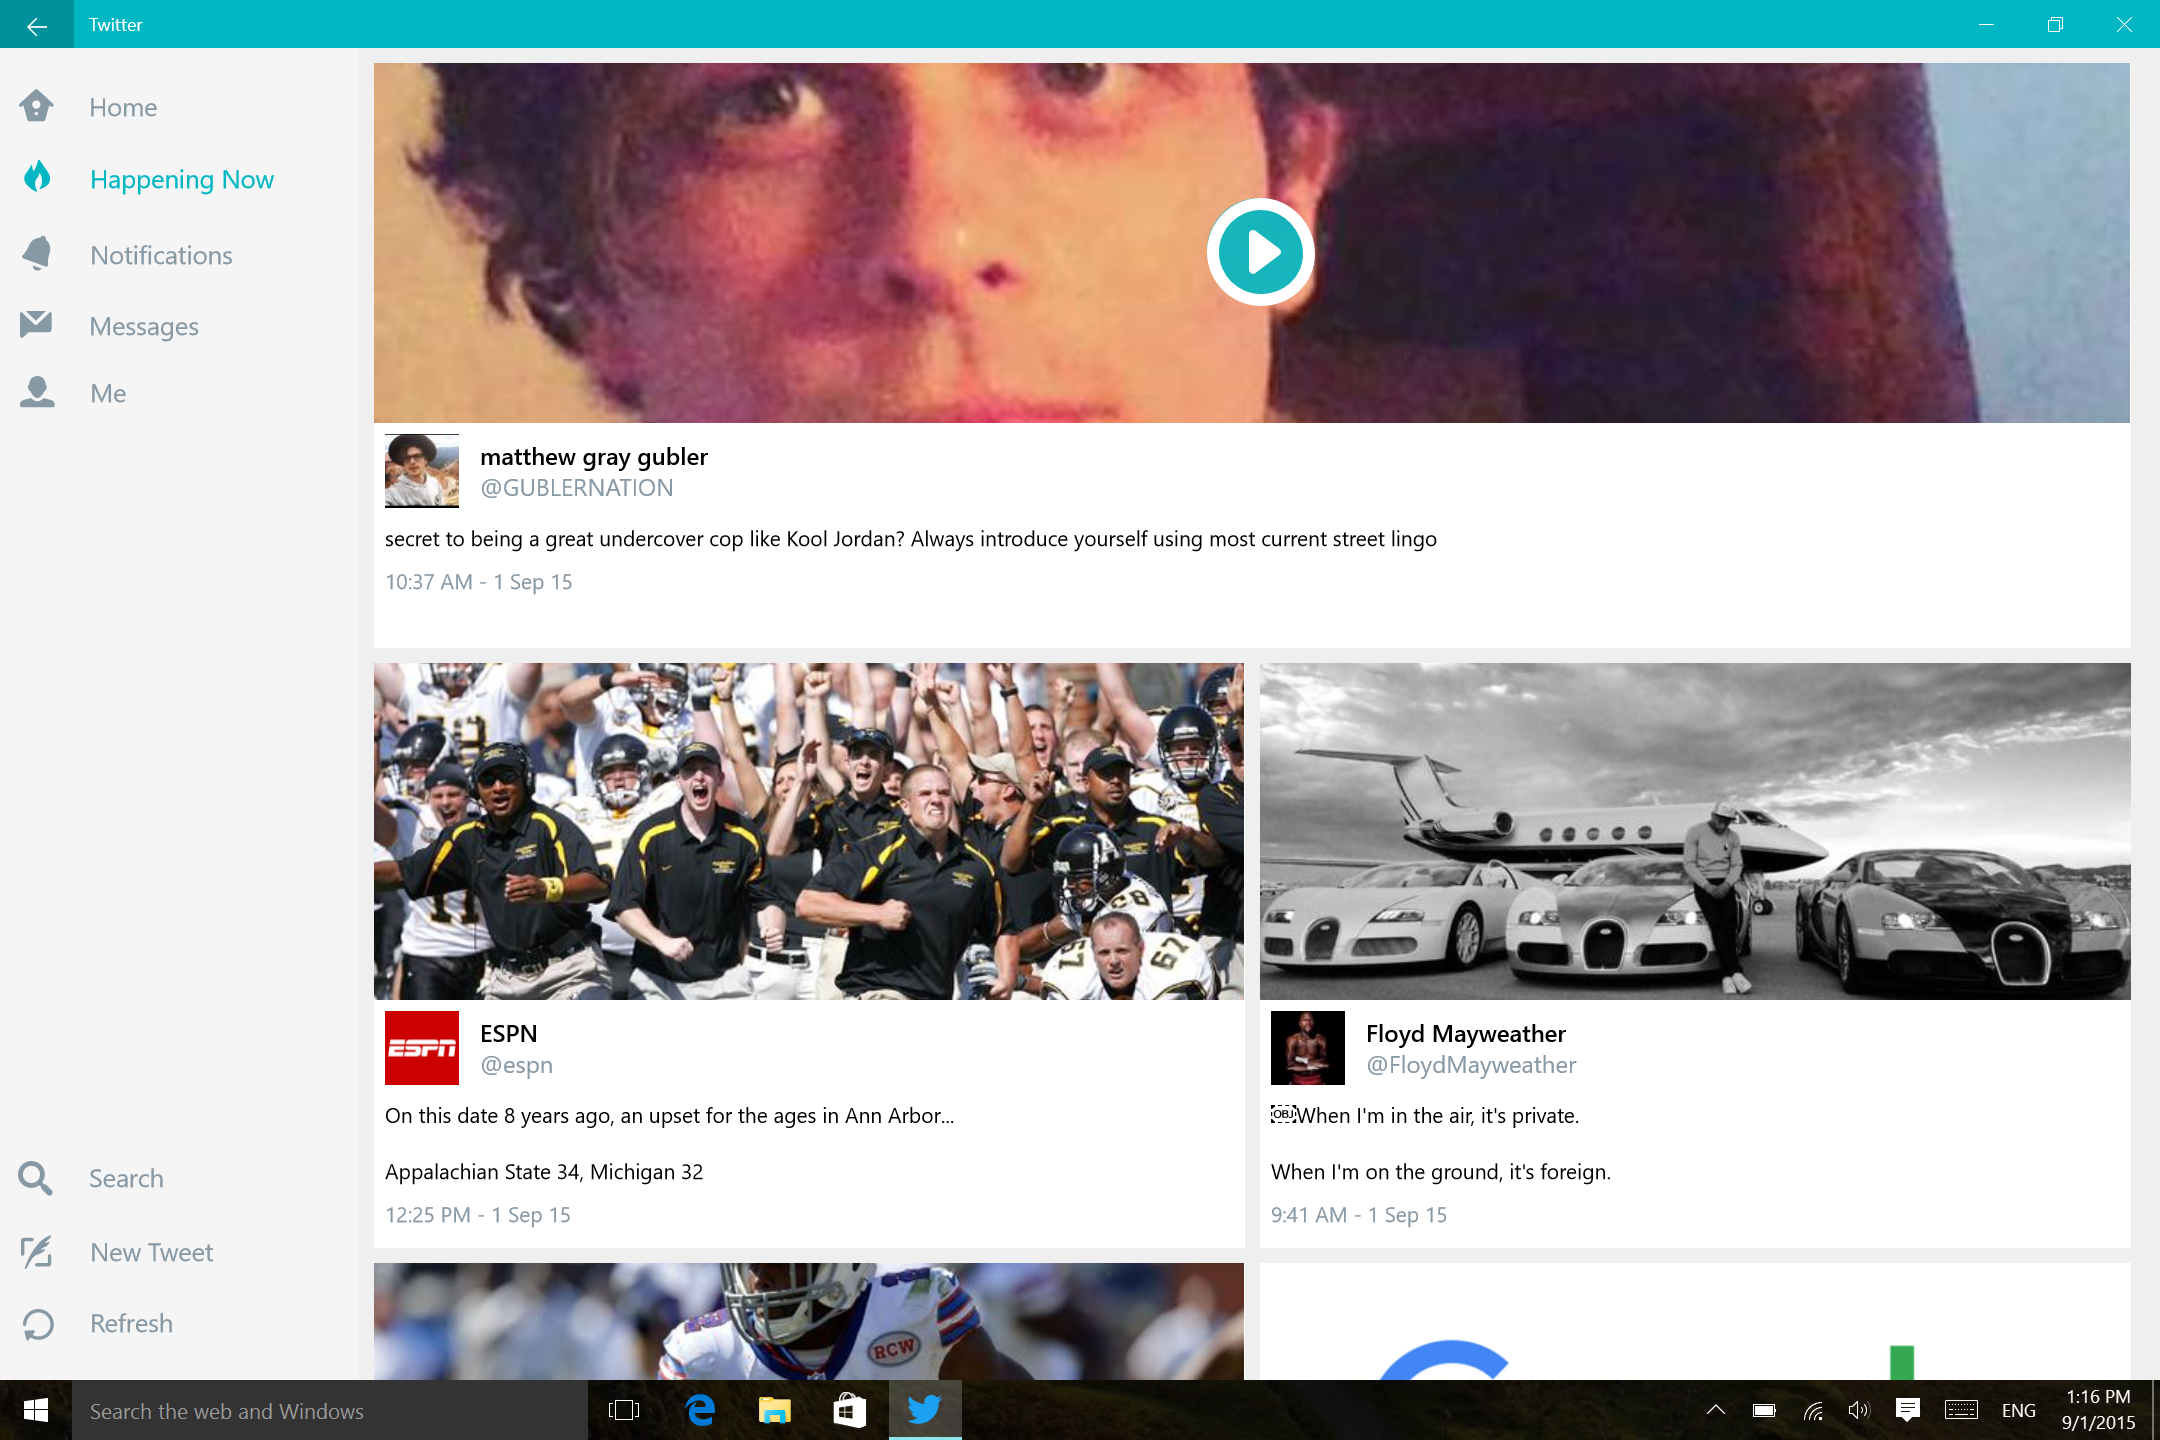Click the Me profile icon
The image size is (2160, 1440).
[37, 392]
